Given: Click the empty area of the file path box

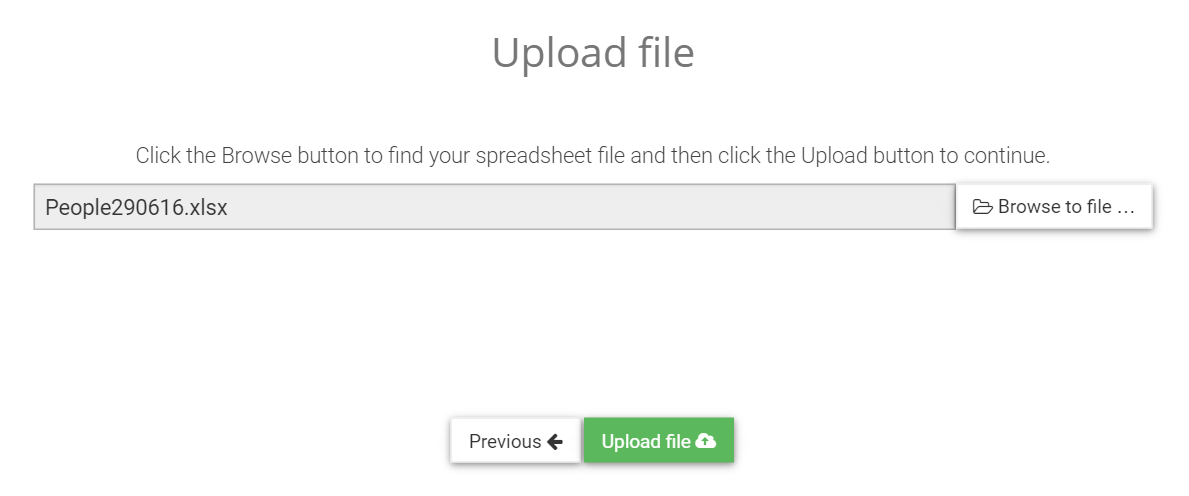Looking at the screenshot, I should [591, 206].
